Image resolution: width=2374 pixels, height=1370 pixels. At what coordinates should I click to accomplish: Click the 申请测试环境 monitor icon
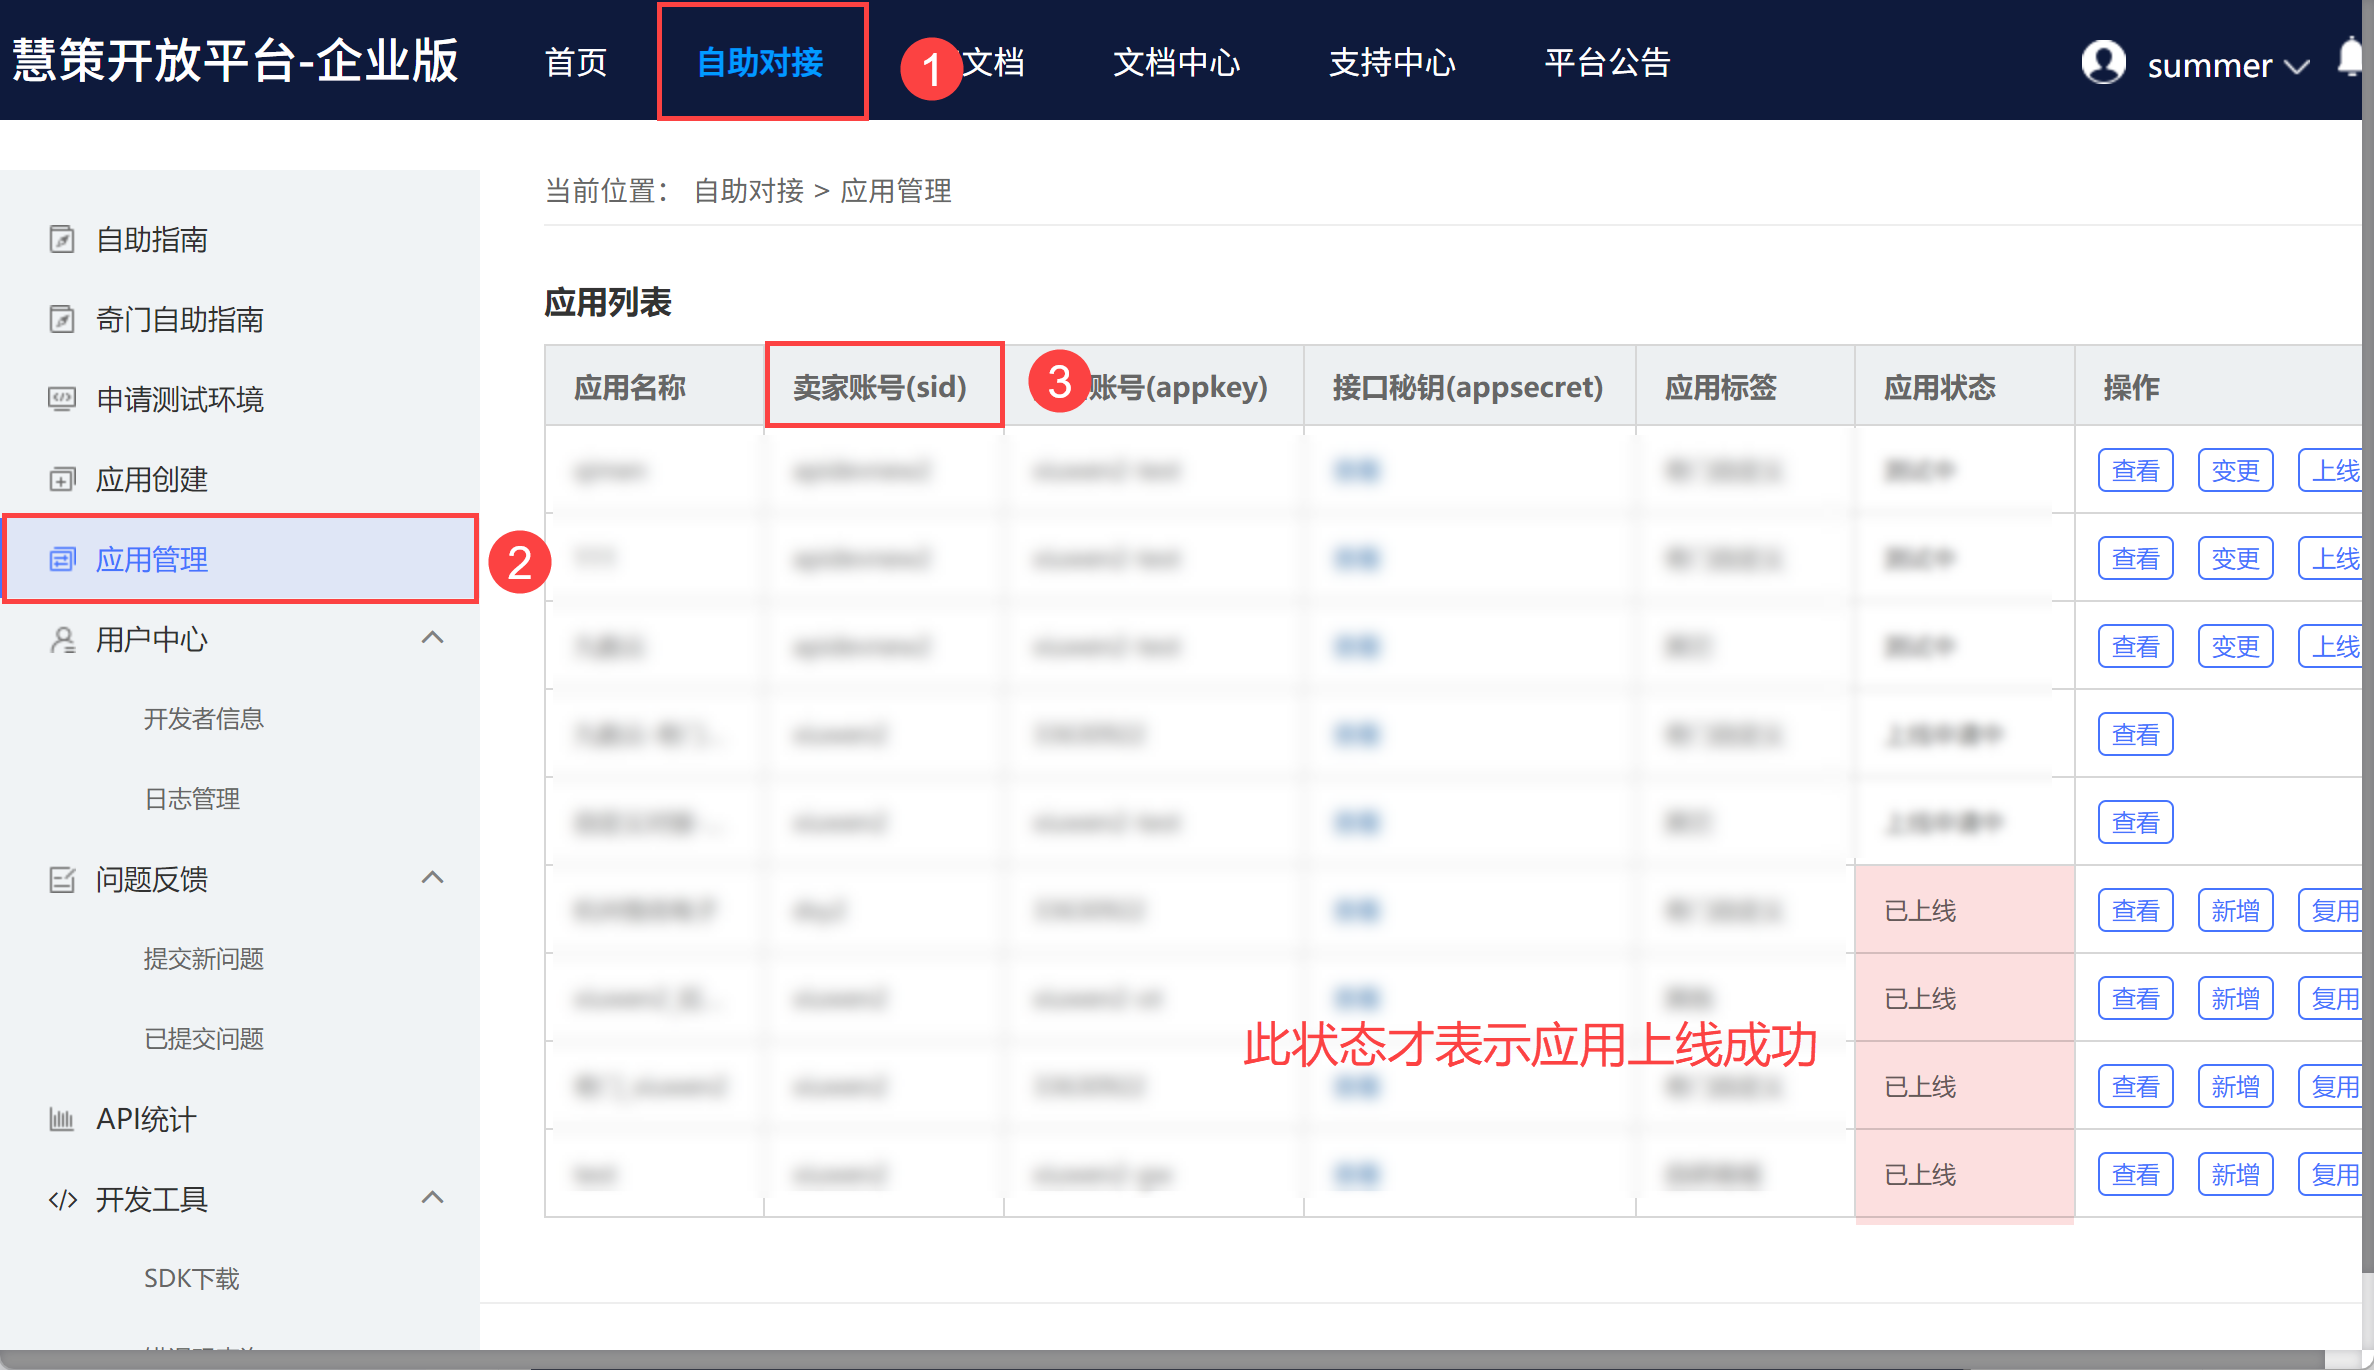click(62, 399)
